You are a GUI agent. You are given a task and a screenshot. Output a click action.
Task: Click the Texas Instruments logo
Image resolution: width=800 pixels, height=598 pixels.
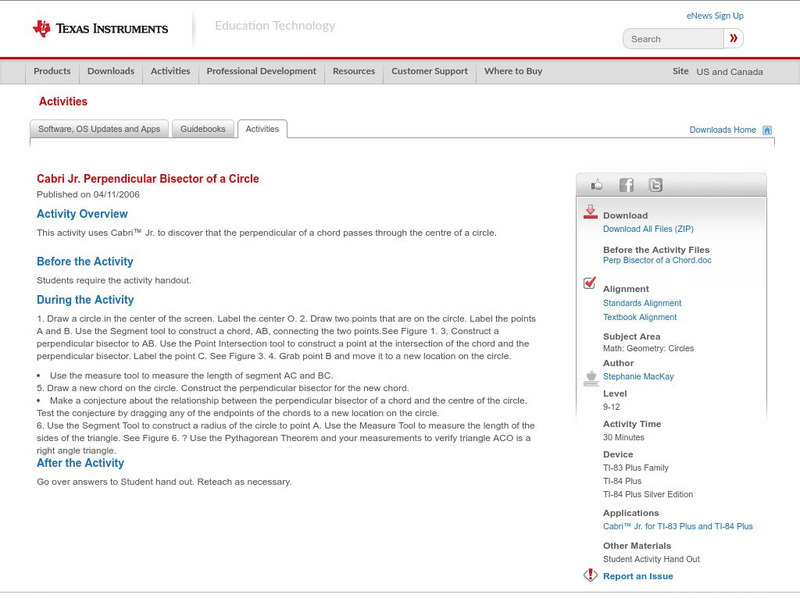point(99,28)
